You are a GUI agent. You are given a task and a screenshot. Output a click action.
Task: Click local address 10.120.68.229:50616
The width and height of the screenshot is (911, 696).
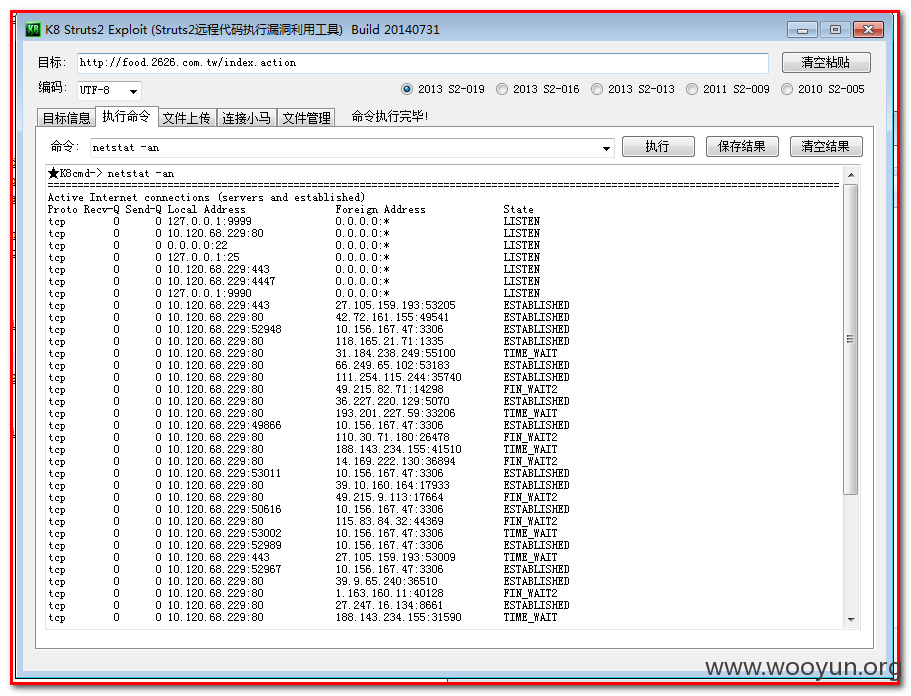225,510
